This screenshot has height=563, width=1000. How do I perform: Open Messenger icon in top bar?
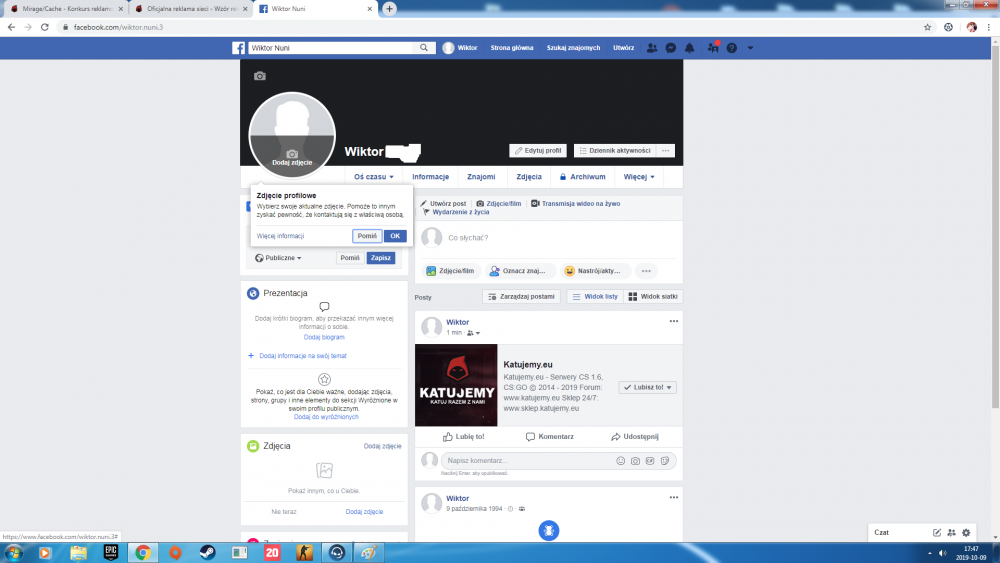671,48
